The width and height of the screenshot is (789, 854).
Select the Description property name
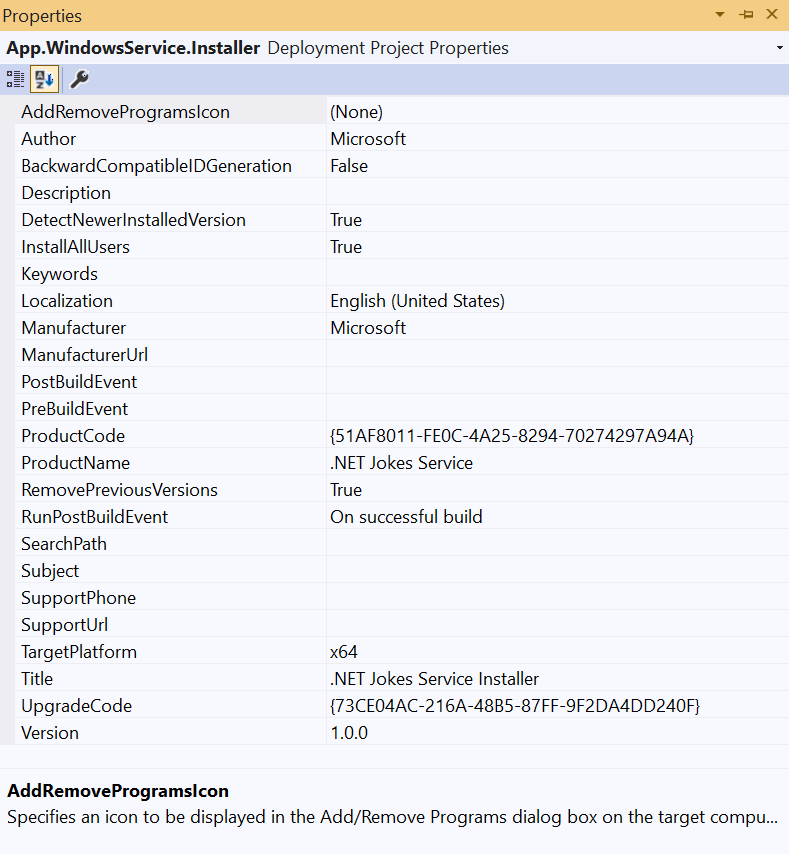point(66,193)
